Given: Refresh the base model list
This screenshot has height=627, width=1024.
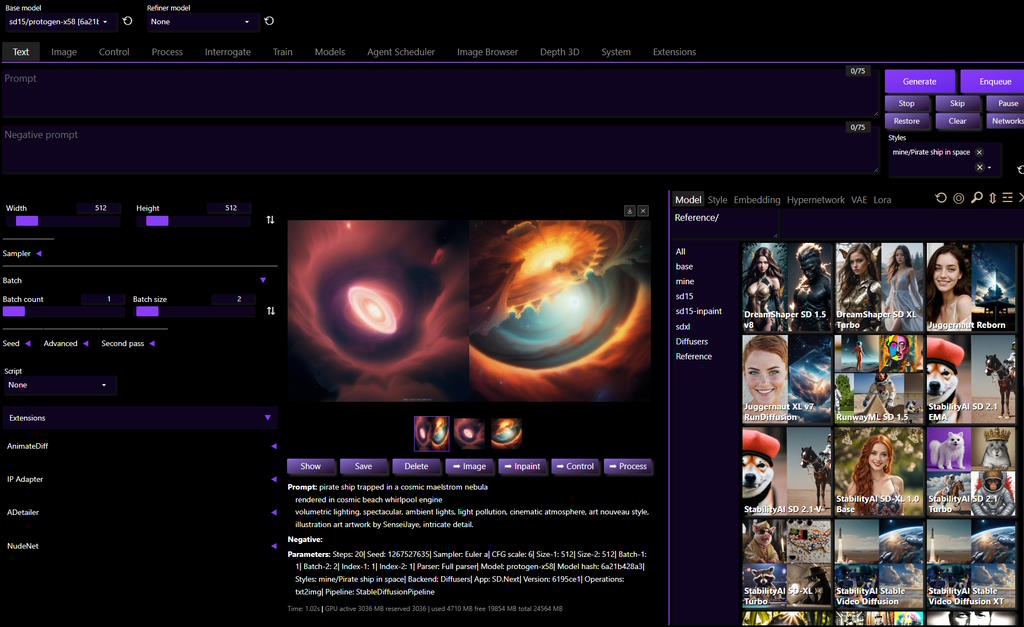Looking at the screenshot, I should point(128,21).
